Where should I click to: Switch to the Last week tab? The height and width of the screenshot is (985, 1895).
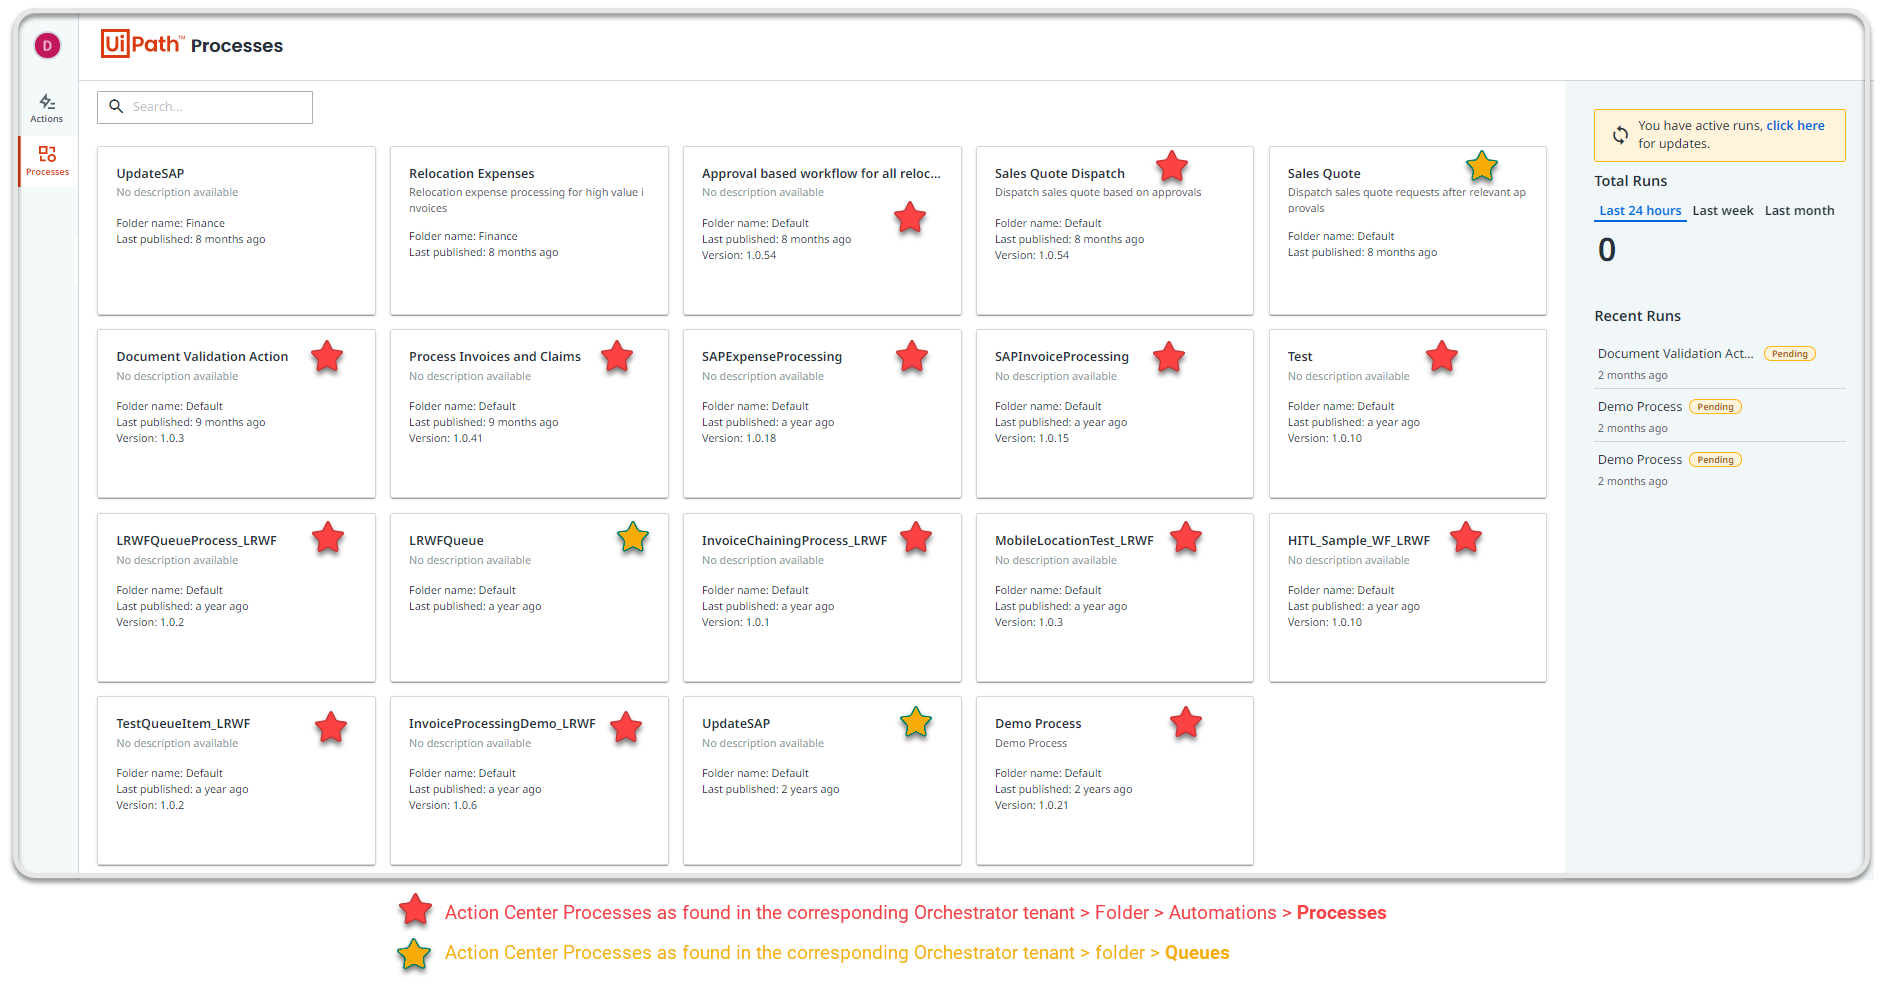coord(1722,211)
